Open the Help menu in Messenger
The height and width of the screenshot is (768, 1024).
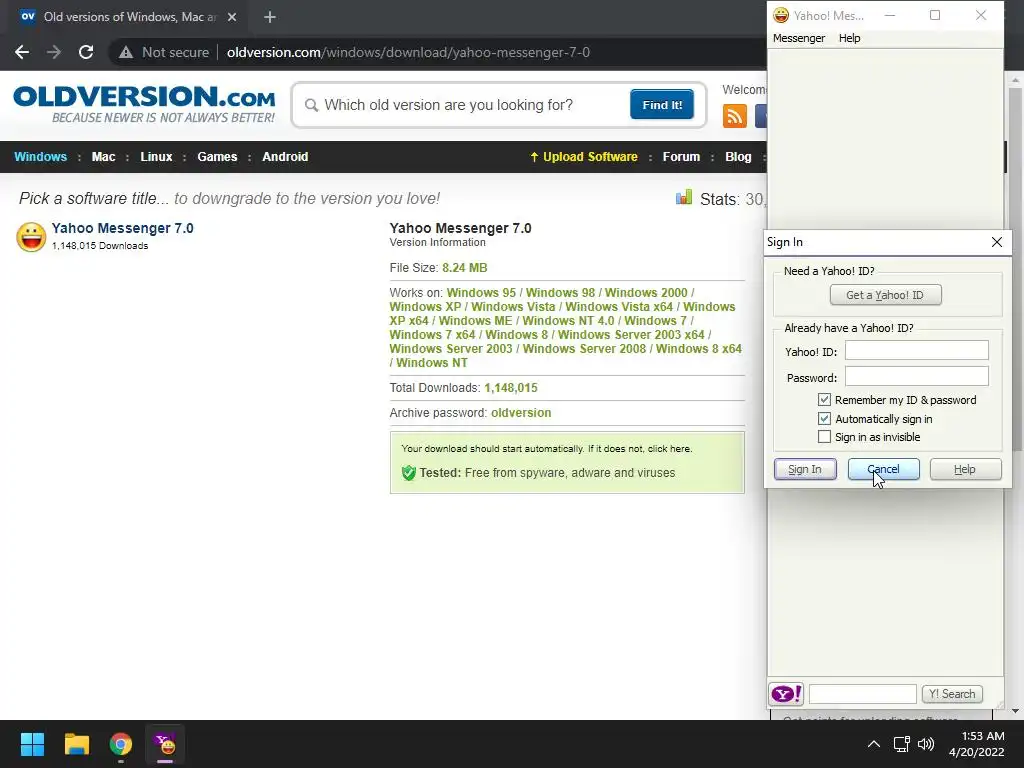pyautogui.click(x=849, y=38)
